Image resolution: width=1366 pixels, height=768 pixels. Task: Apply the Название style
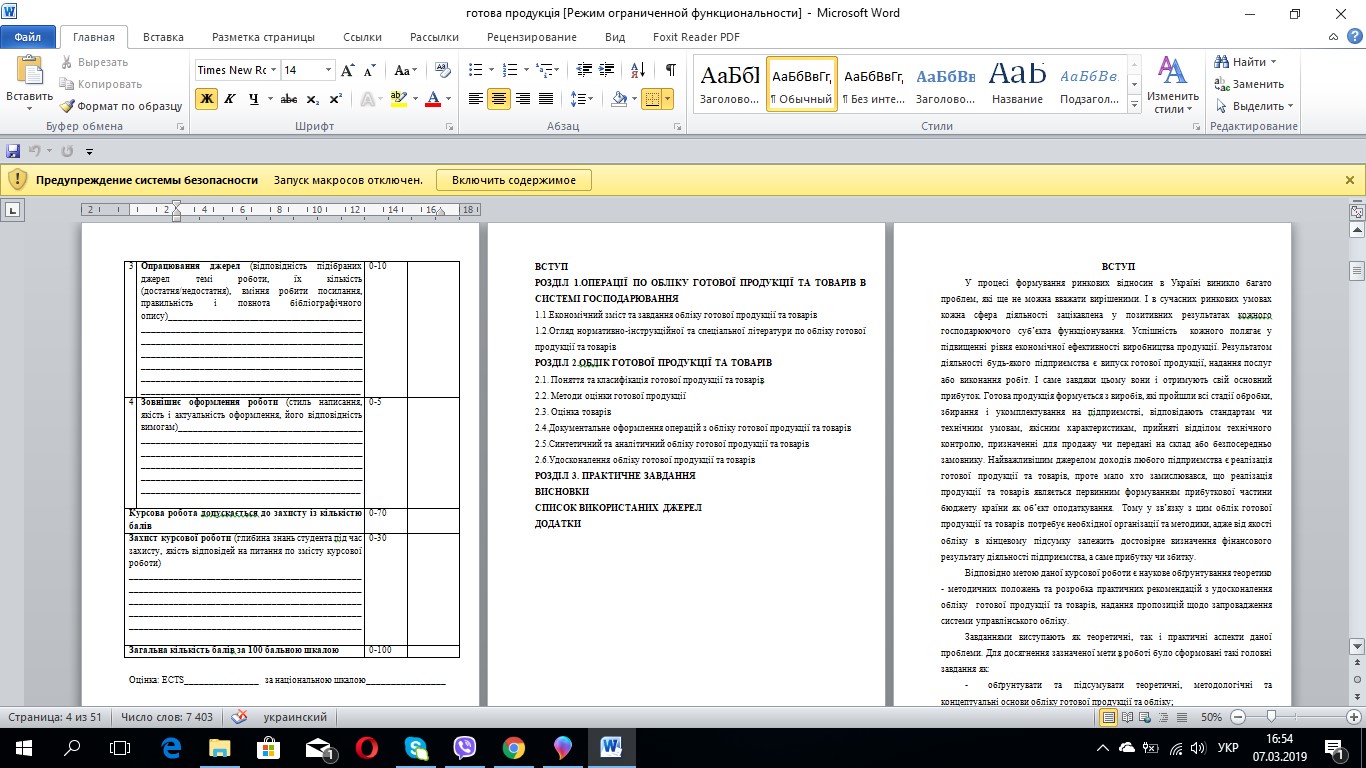1017,83
